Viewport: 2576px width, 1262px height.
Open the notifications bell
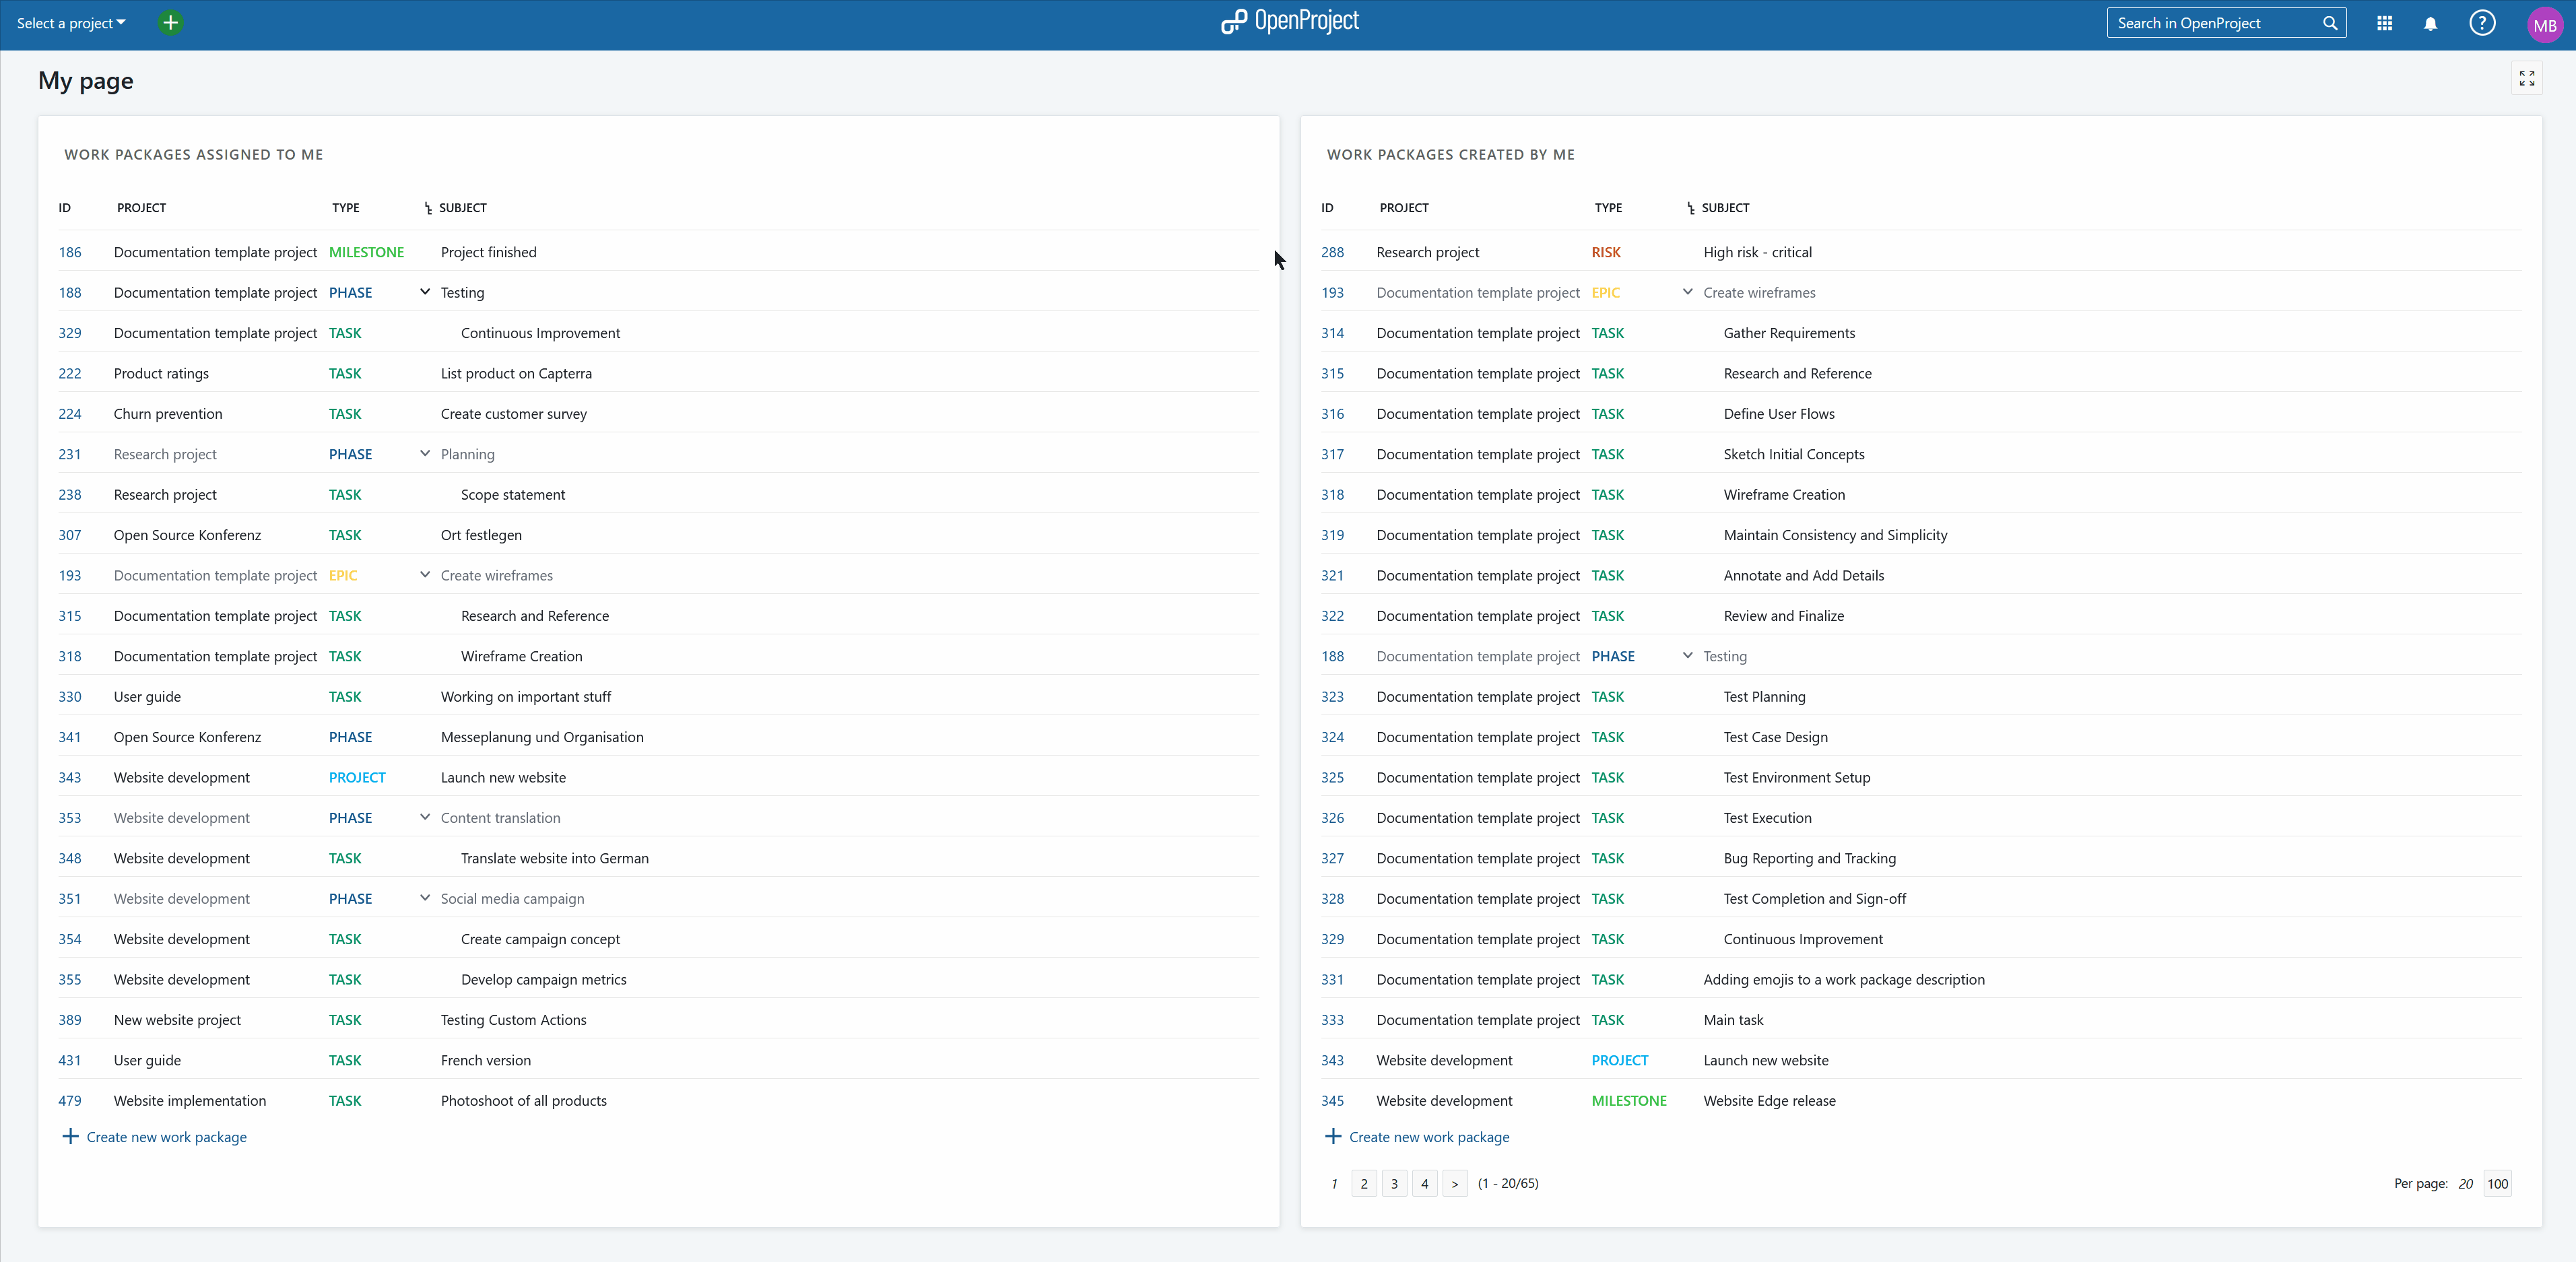[x=2430, y=24]
